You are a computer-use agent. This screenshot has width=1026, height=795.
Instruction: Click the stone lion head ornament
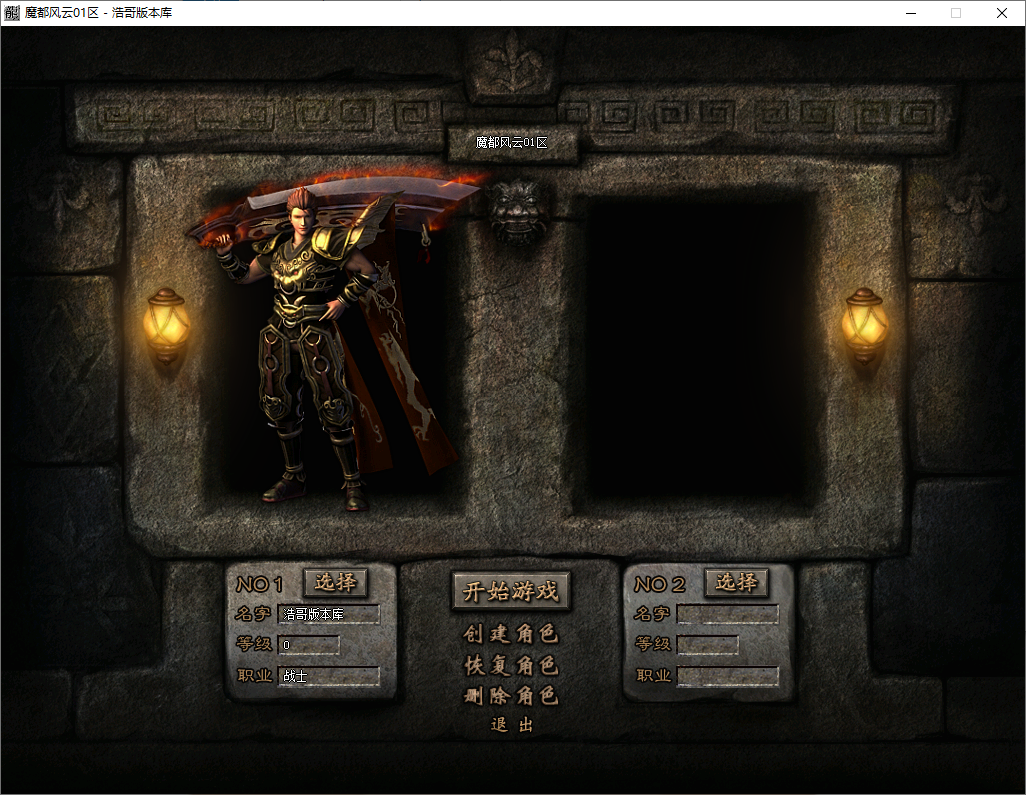[517, 211]
